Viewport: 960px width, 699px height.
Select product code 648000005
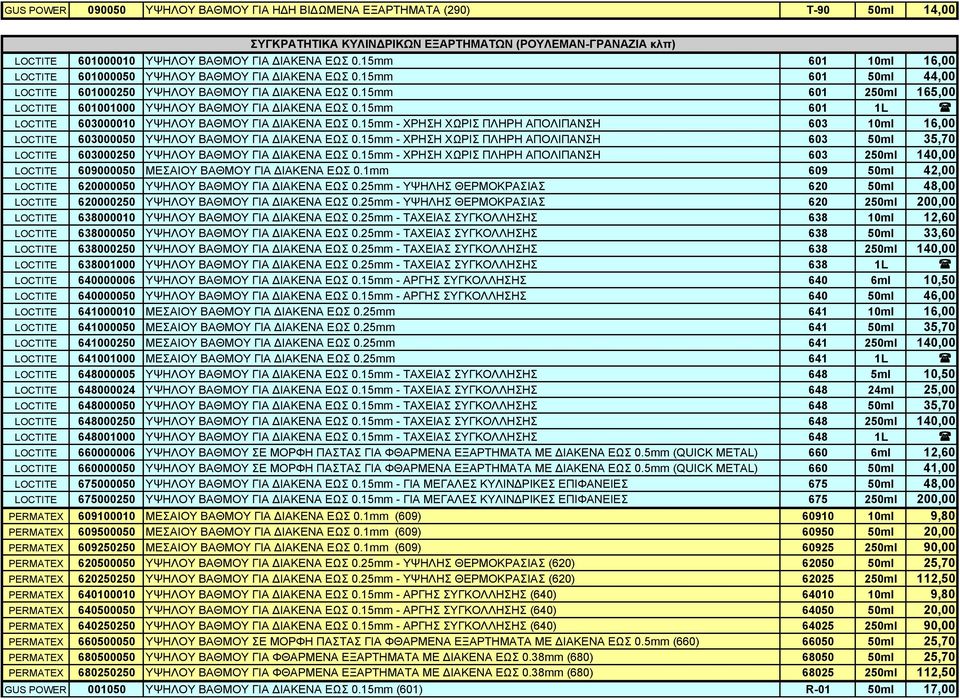tap(107, 374)
